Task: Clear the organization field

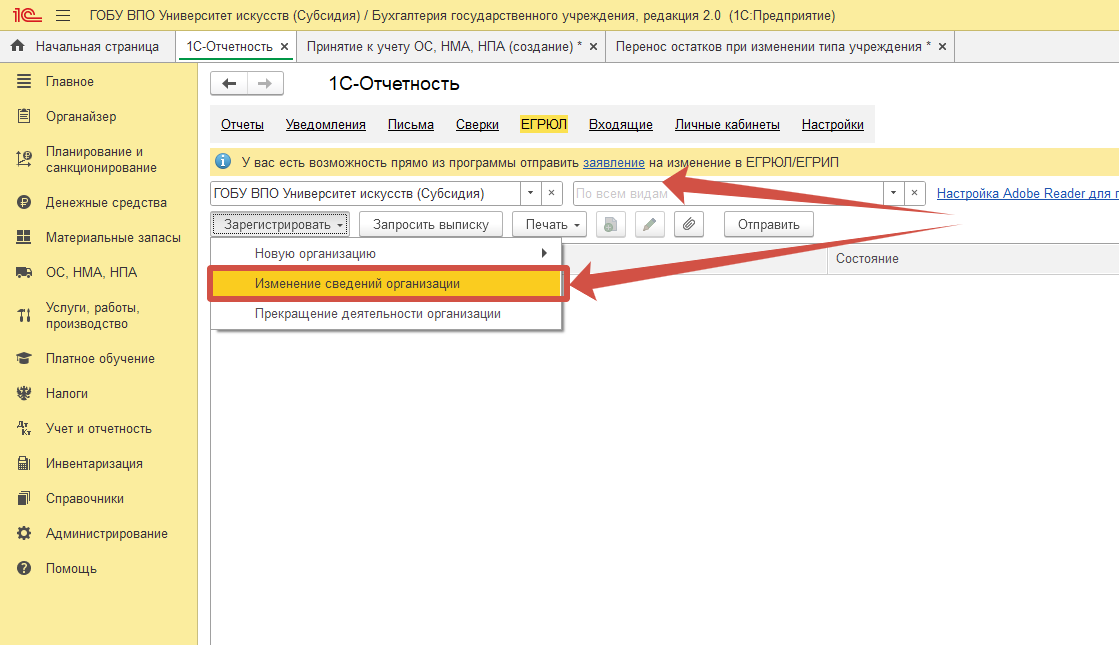Action: [x=552, y=193]
